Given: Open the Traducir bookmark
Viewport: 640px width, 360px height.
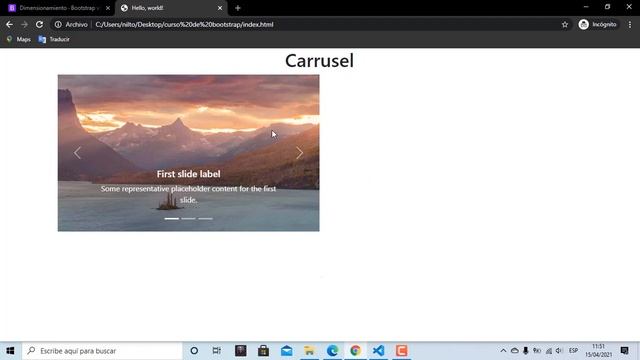Looking at the screenshot, I should click(x=54, y=39).
